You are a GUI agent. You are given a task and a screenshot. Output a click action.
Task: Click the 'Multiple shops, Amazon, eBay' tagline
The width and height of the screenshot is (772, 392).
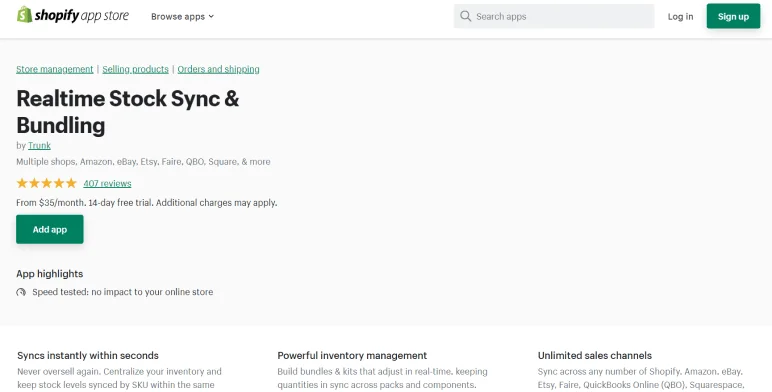tap(143, 162)
